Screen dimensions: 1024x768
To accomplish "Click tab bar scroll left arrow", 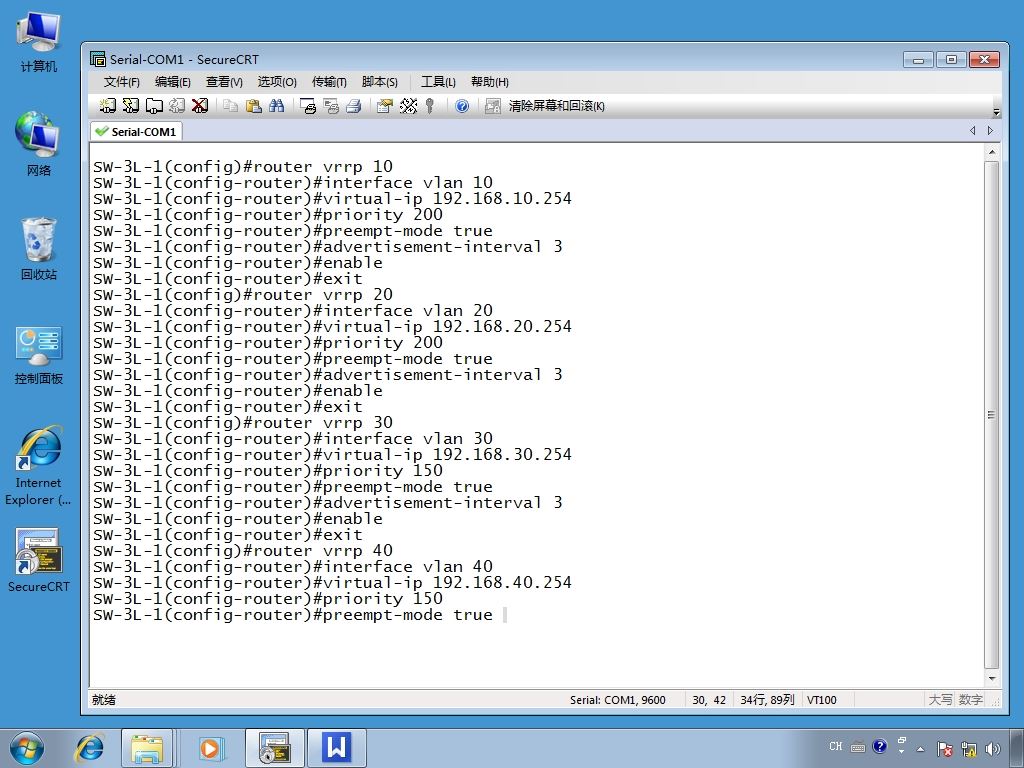I will tap(973, 131).
